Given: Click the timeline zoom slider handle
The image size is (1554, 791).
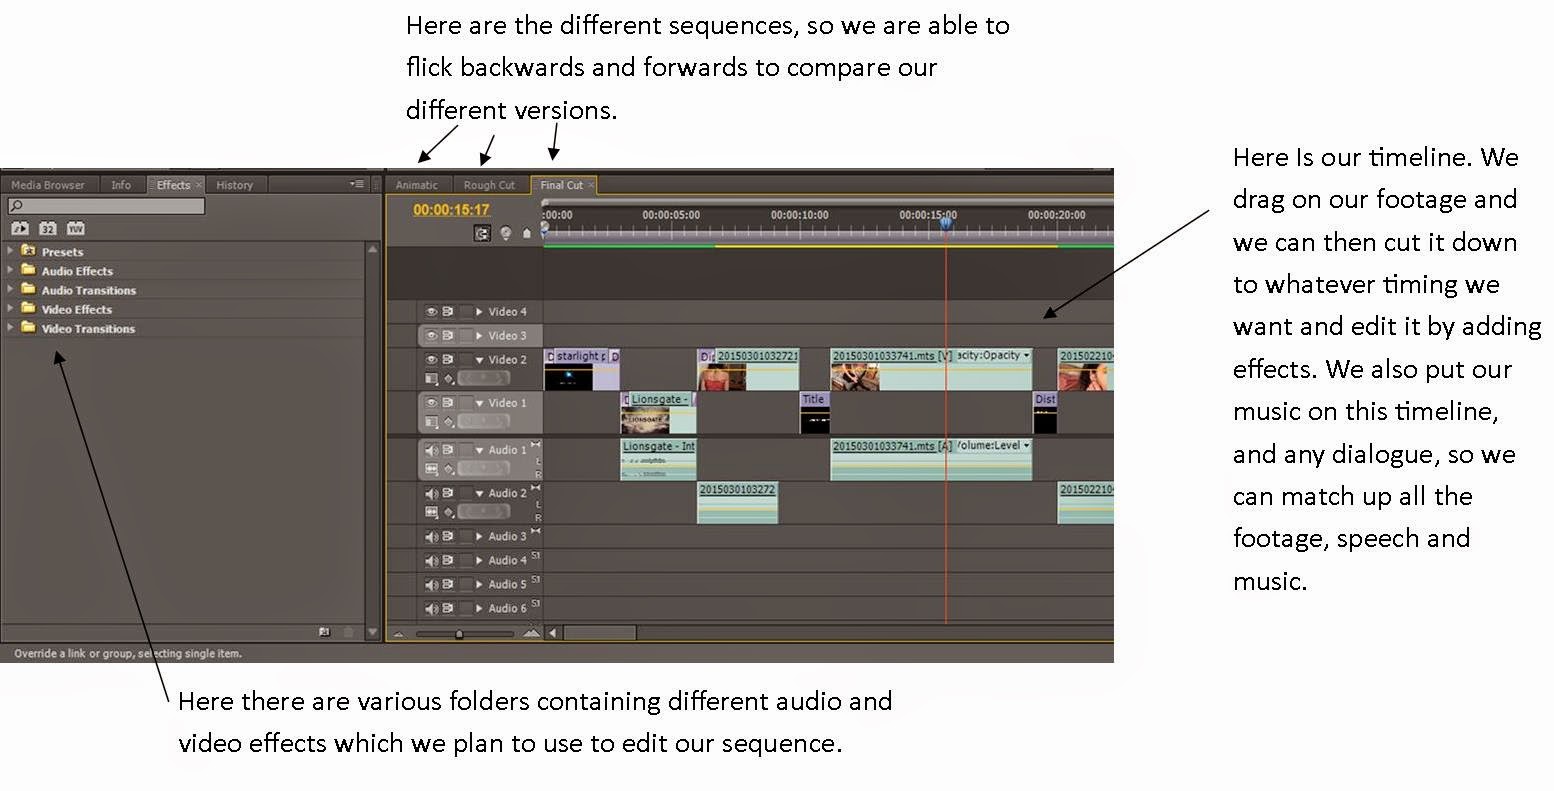Looking at the screenshot, I should (459, 634).
